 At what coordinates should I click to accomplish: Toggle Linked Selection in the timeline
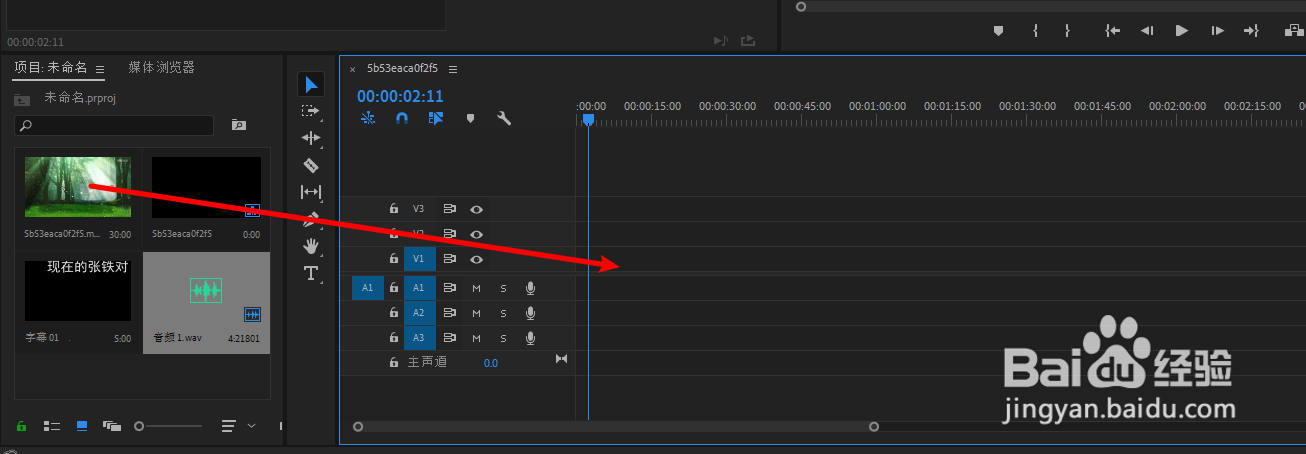(x=435, y=118)
